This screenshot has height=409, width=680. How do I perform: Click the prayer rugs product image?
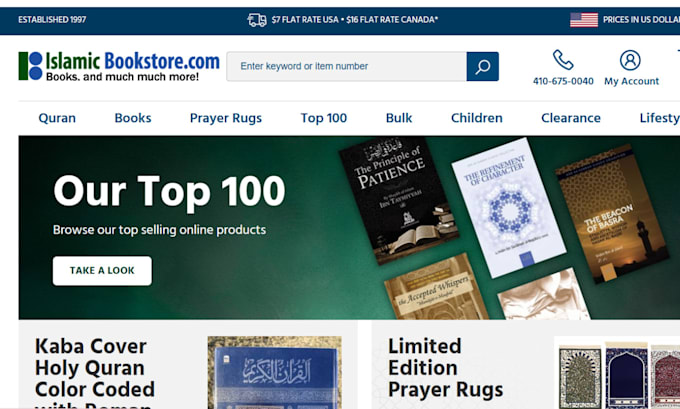617,373
